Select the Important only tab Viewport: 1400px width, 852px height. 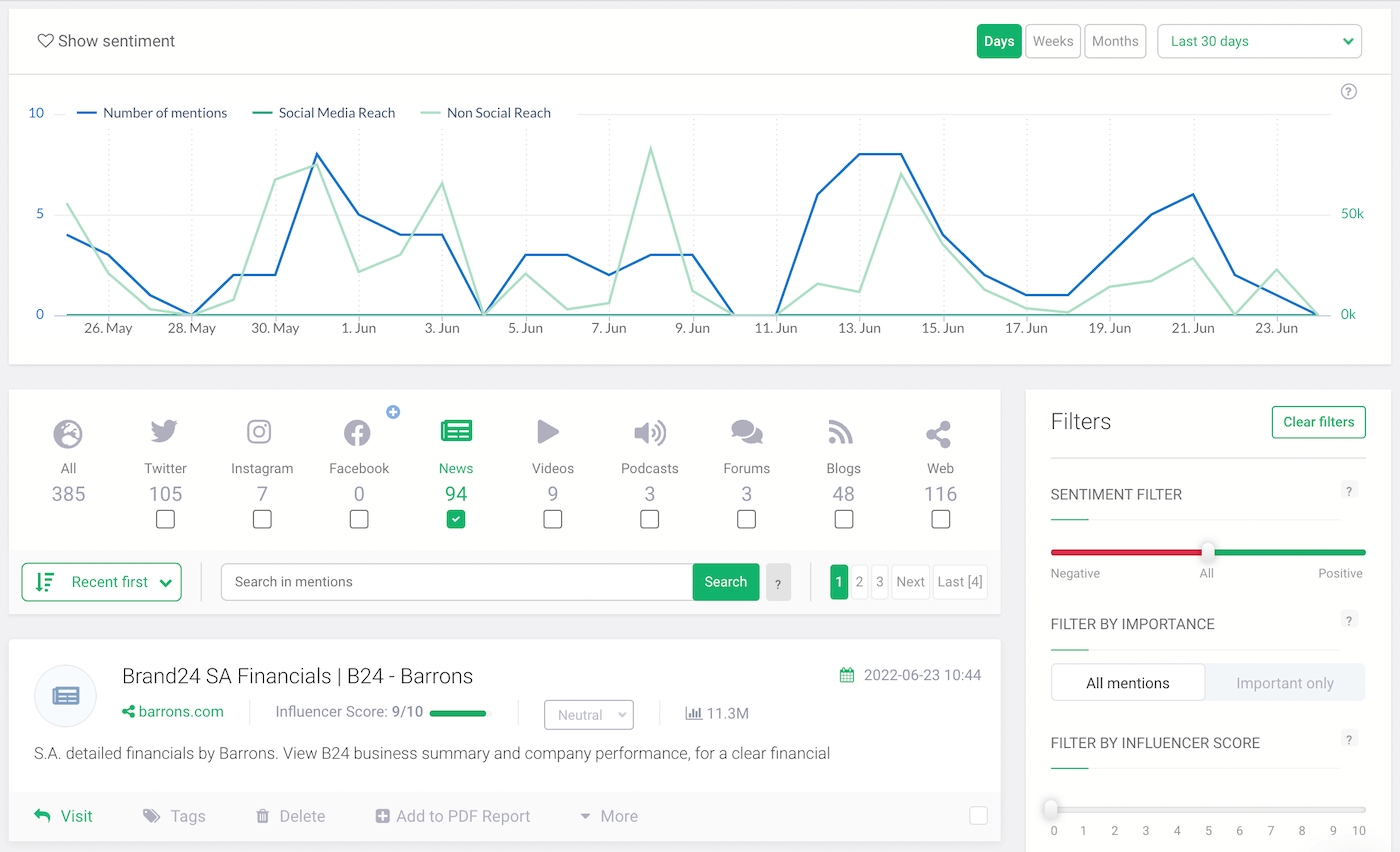[1284, 683]
